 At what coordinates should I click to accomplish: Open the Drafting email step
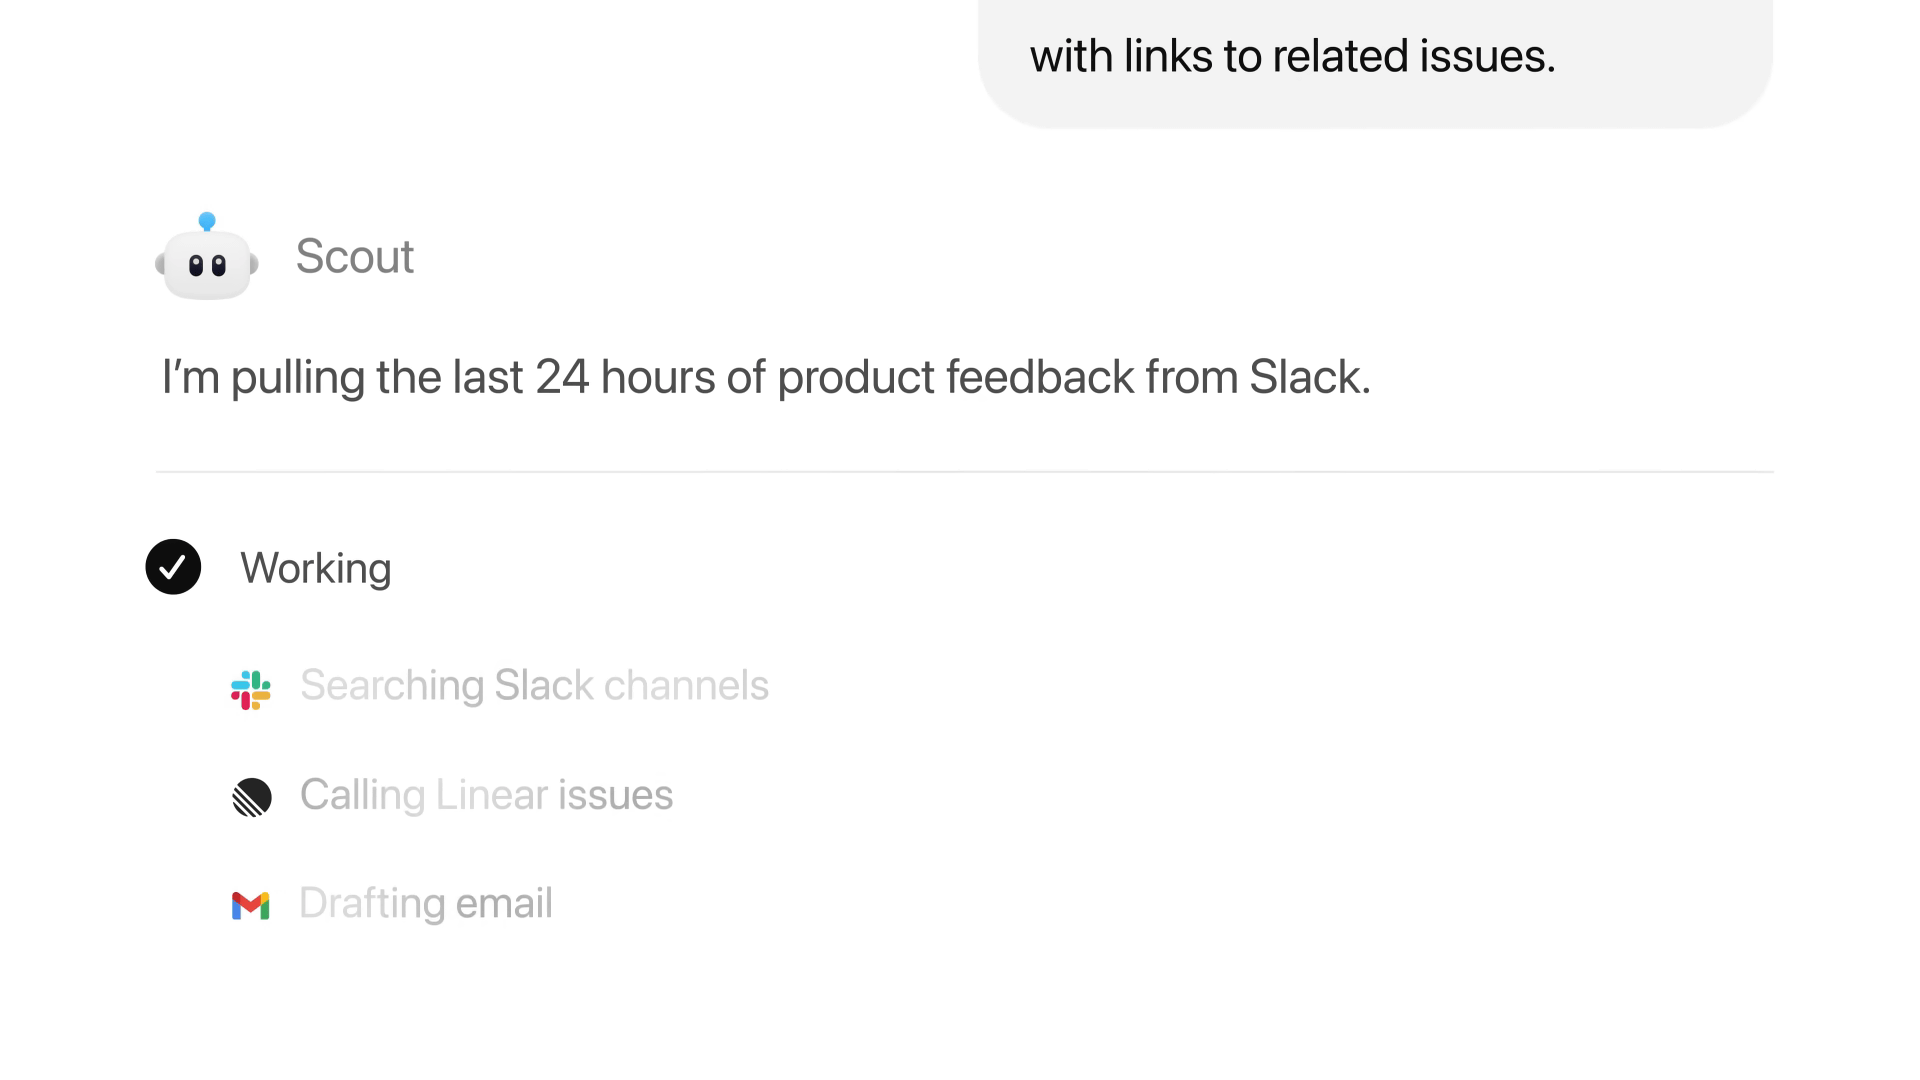[425, 903]
